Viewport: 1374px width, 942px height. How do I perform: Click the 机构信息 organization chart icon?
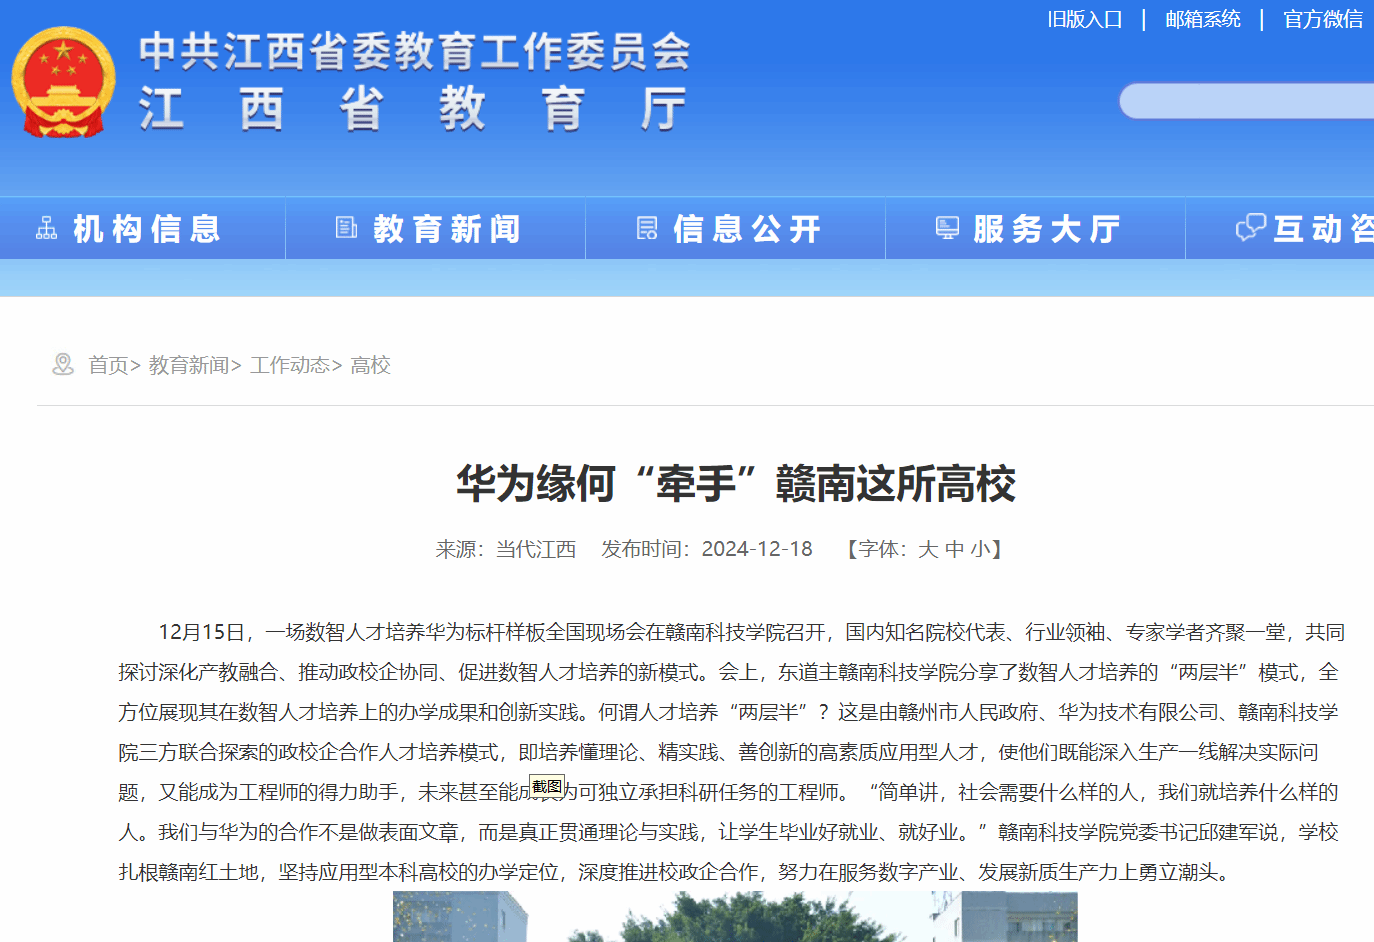[x=47, y=229]
